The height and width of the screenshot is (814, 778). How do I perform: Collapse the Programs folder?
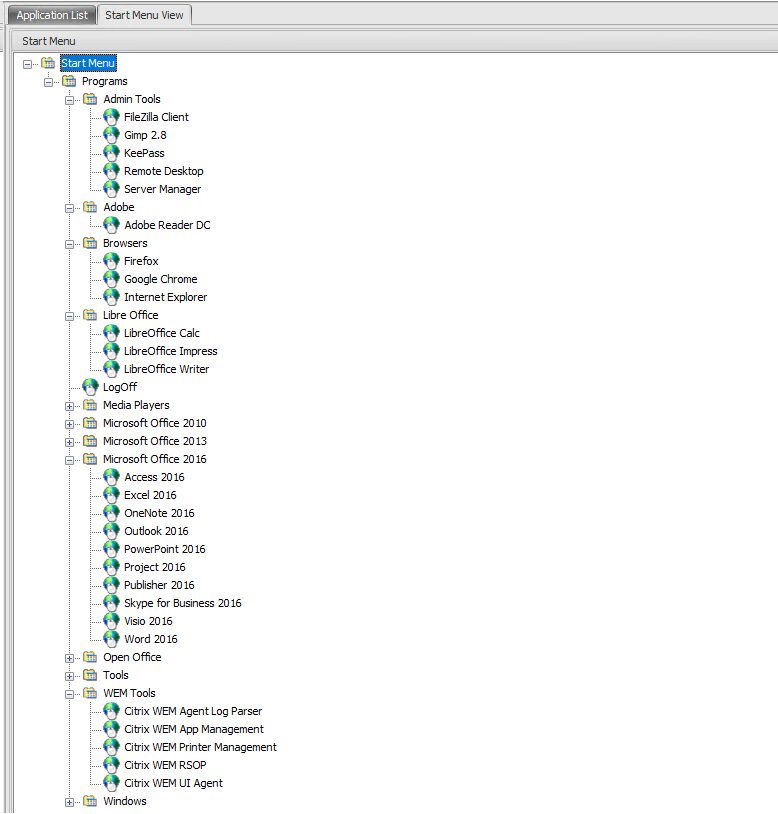point(48,82)
